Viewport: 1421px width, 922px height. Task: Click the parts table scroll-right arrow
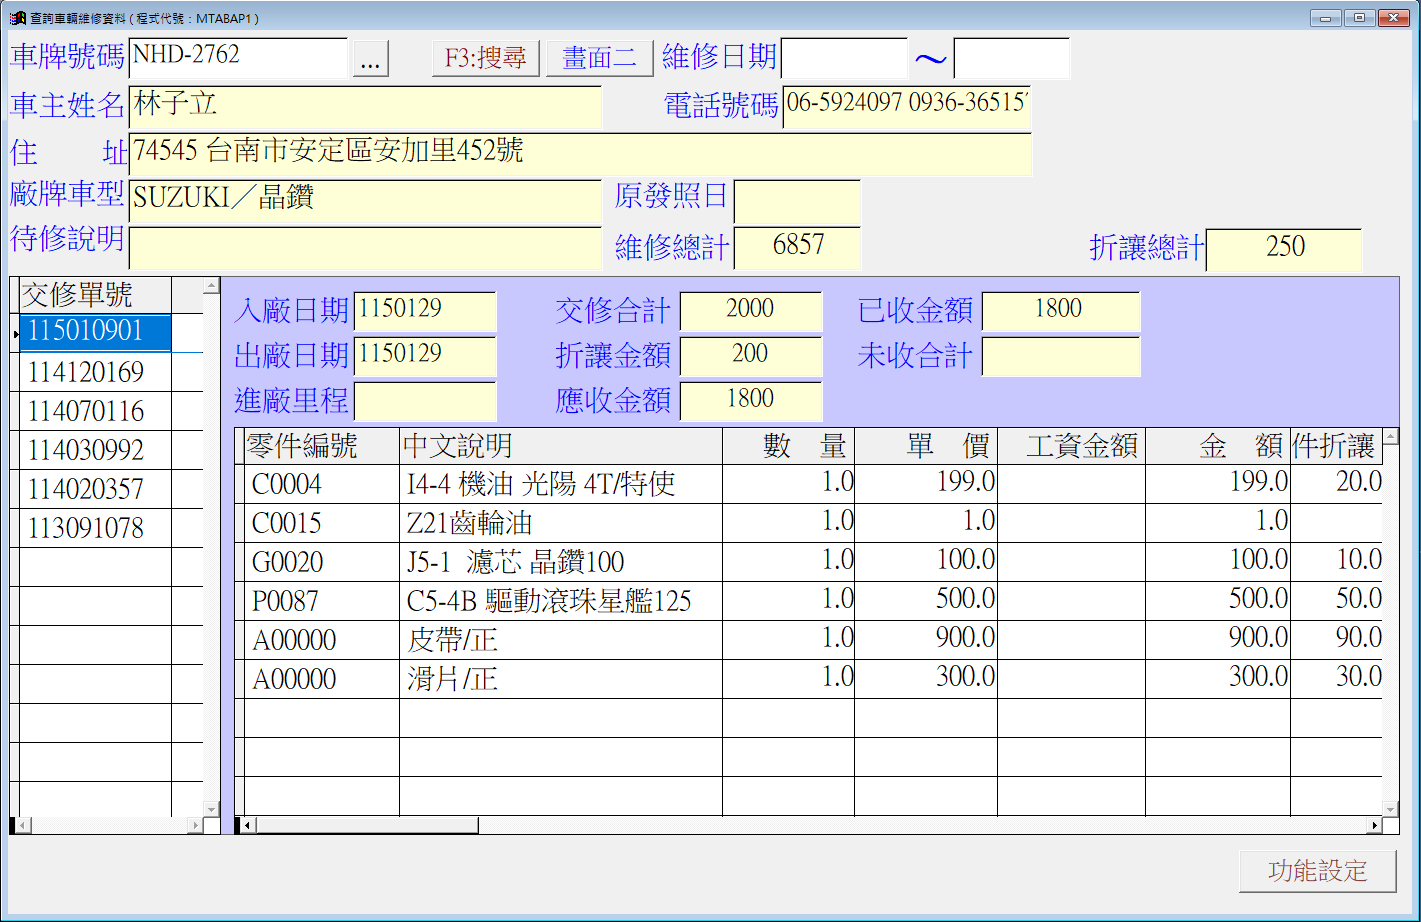pos(1375,825)
